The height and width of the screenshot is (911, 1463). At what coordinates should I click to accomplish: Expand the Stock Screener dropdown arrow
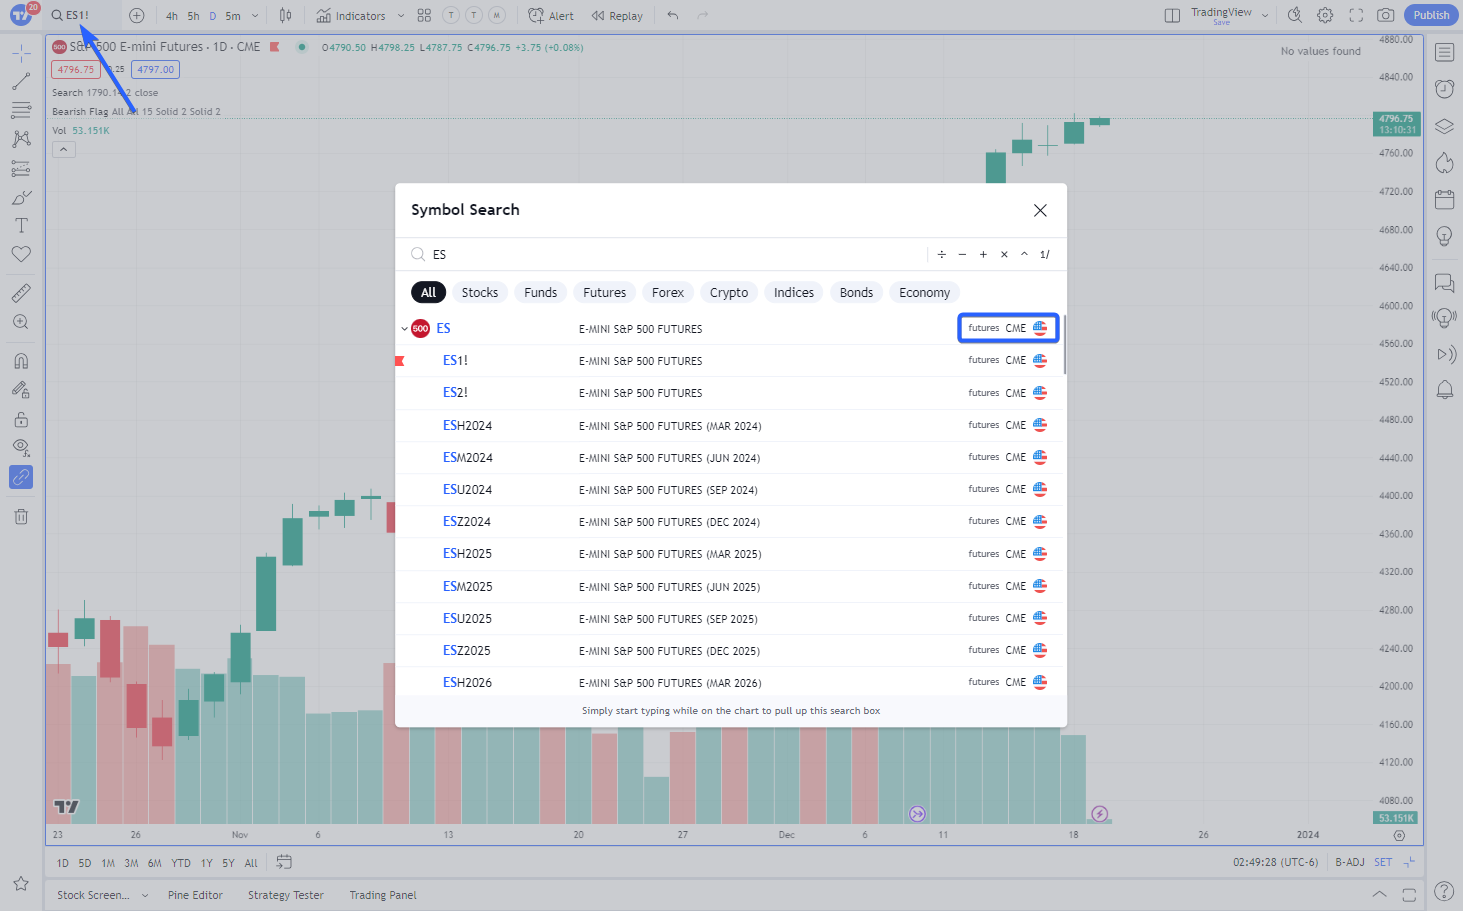tap(145, 896)
